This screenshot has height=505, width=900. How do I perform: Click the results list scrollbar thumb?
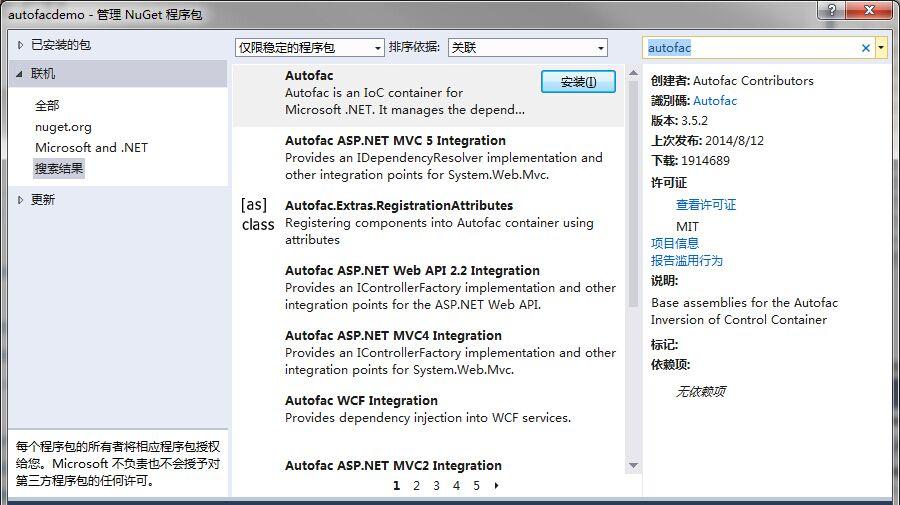pyautogui.click(x=633, y=193)
